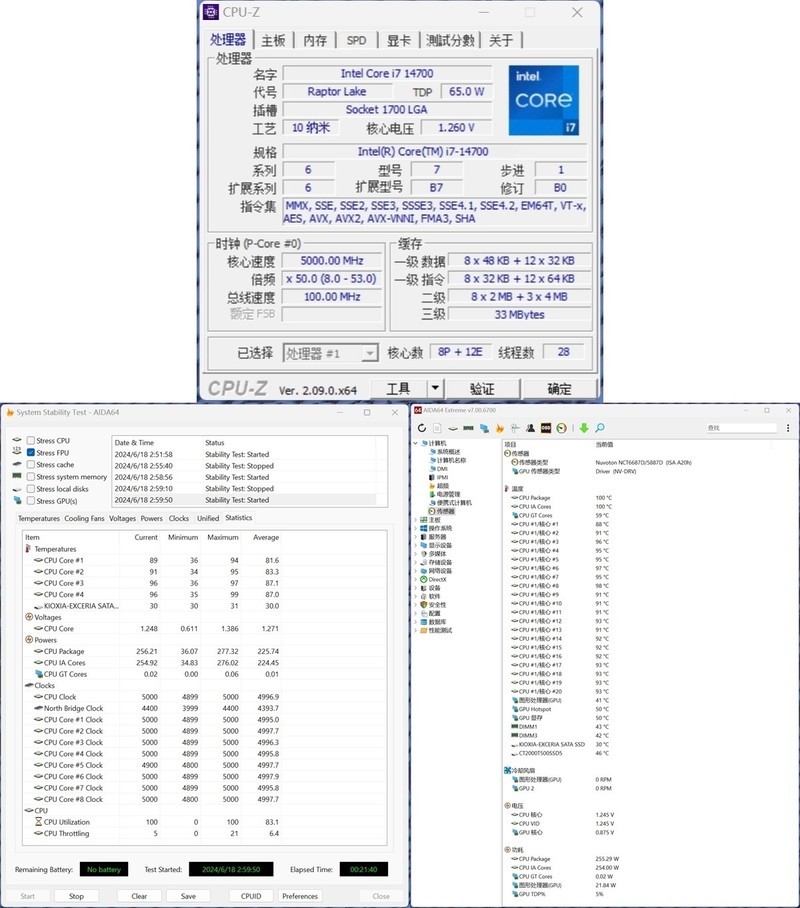Screen dimensions: 800x908
Task: Click the user profile toolbar icon in AIDA64
Action: point(530,428)
